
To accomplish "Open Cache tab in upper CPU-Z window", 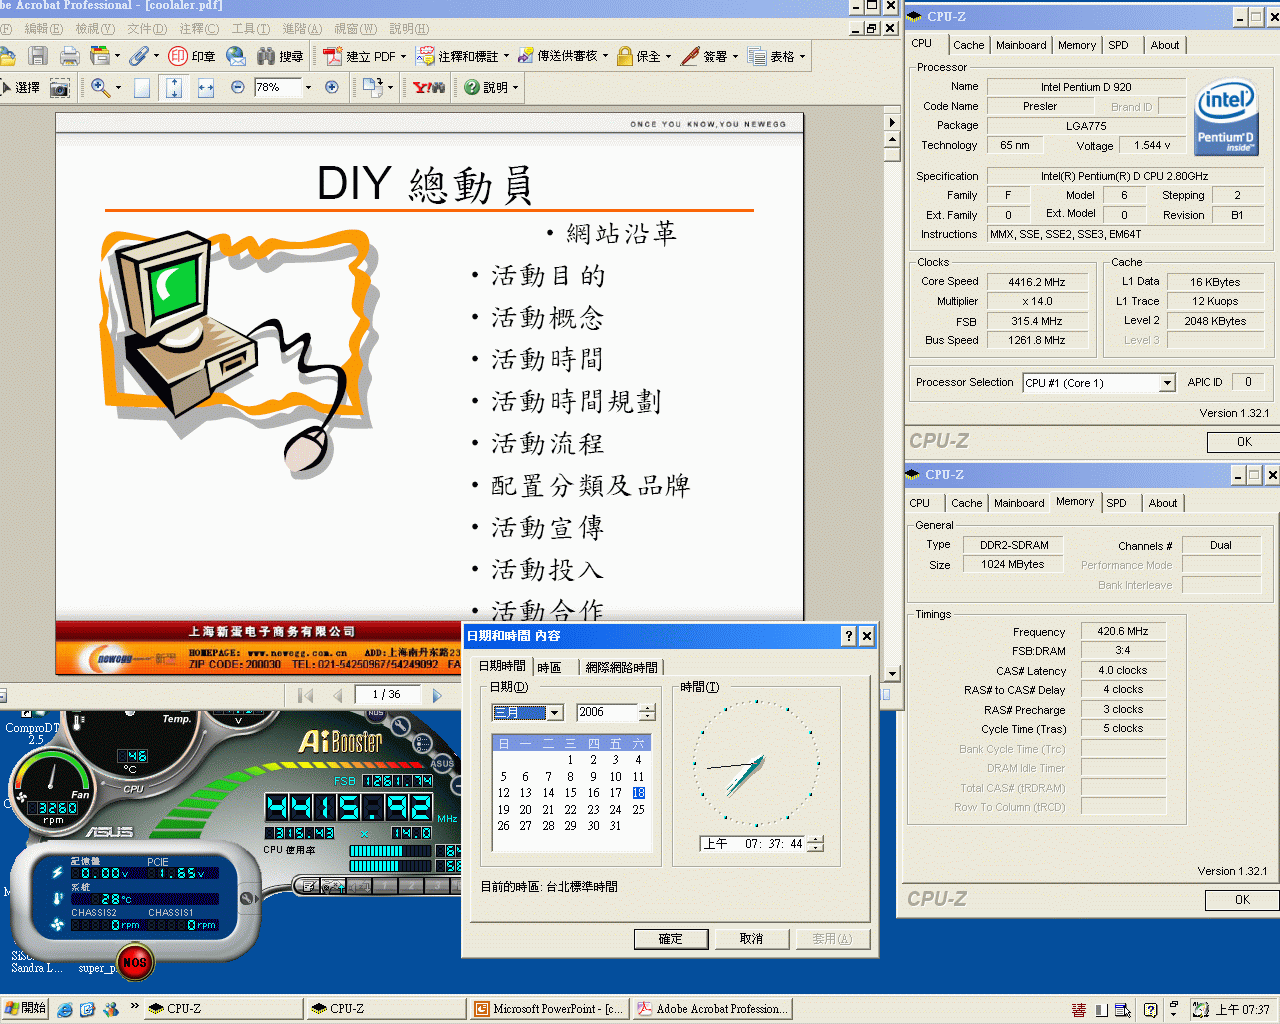I will click(x=968, y=45).
